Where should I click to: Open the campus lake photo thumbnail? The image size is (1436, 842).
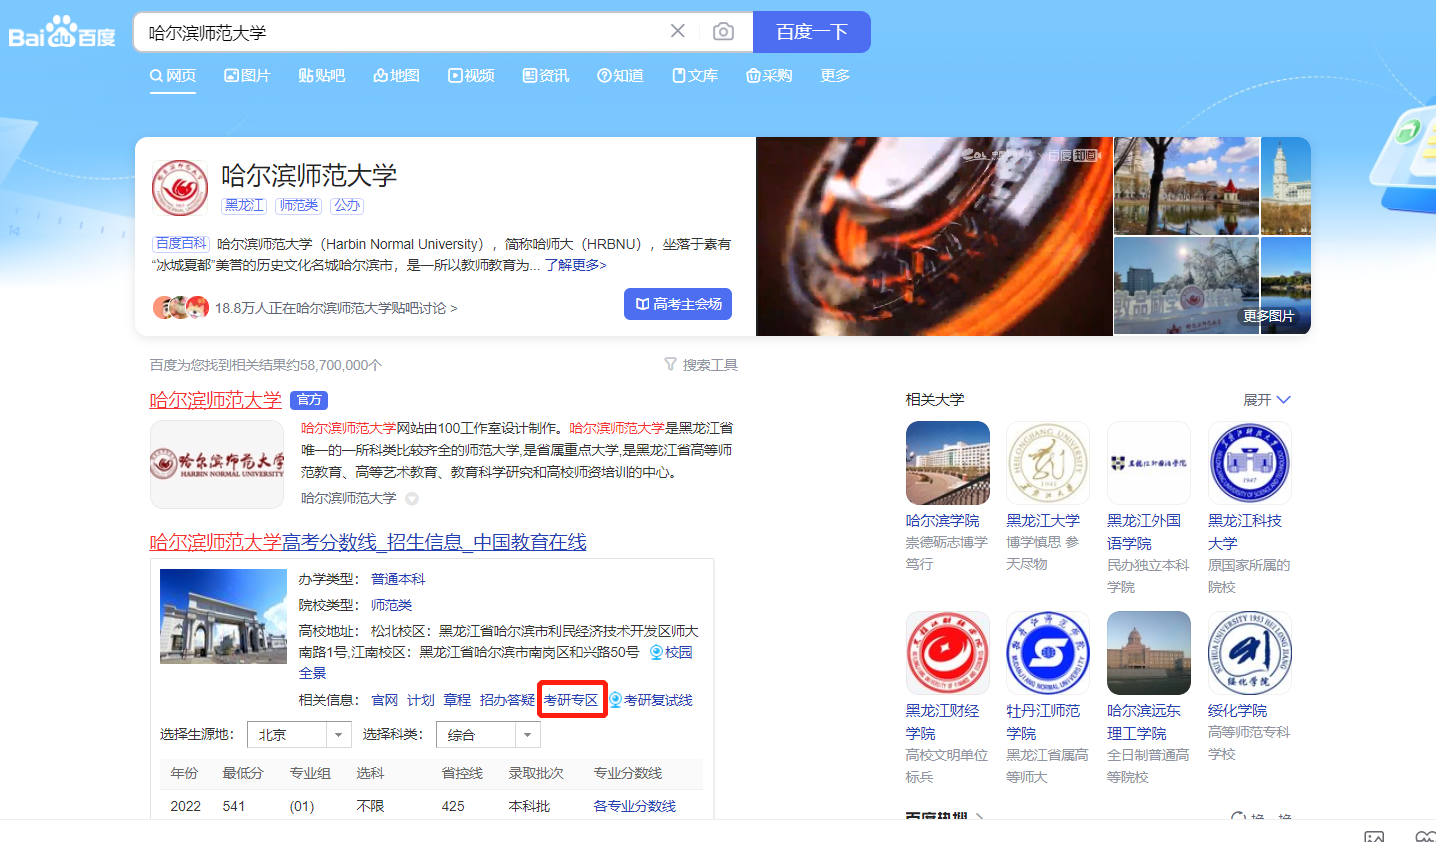[1187, 186]
